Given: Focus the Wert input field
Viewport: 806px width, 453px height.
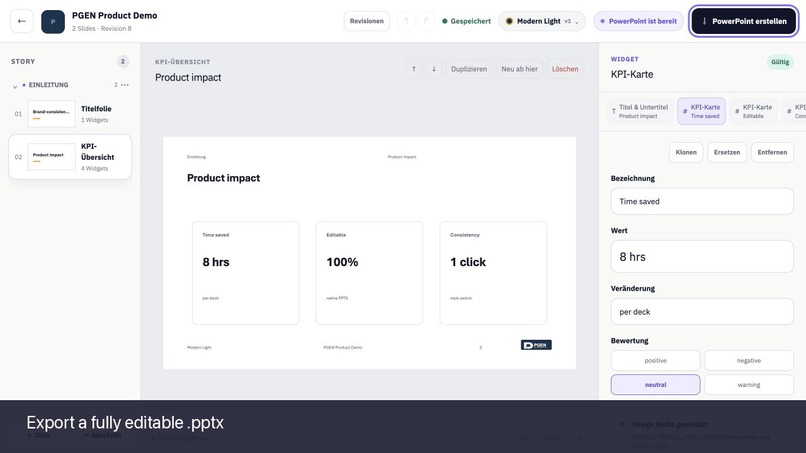Looking at the screenshot, I should click(702, 257).
